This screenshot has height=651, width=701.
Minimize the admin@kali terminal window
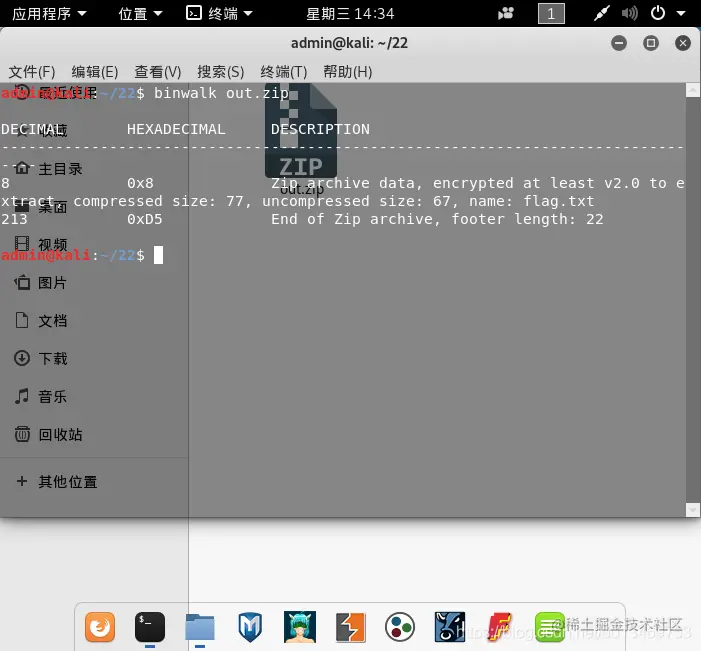[619, 43]
